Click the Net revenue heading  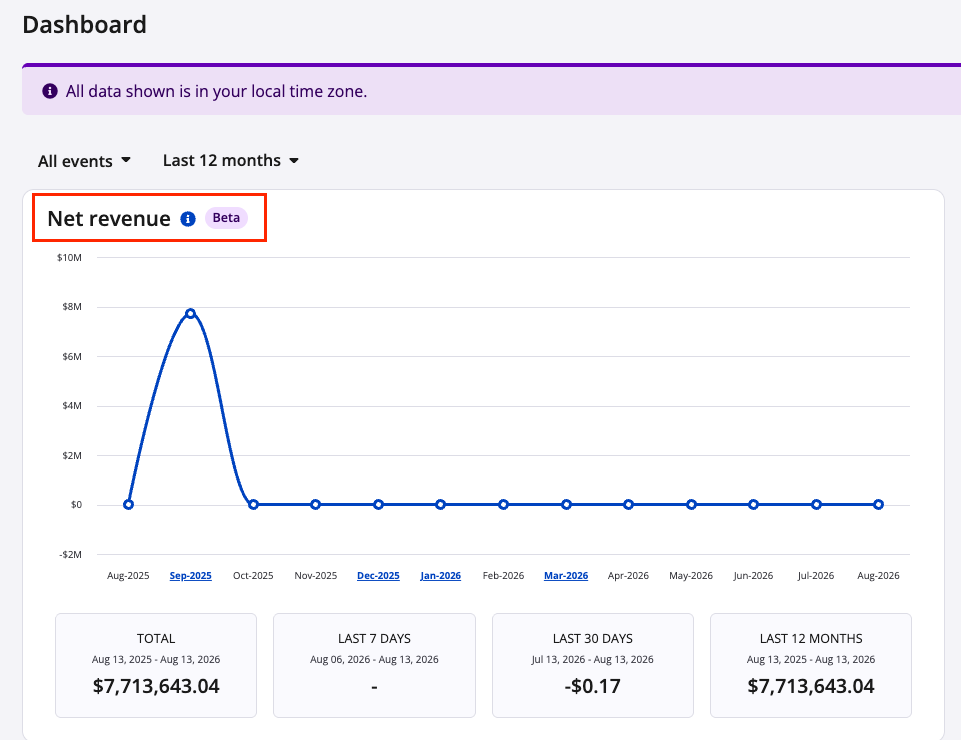(109, 219)
